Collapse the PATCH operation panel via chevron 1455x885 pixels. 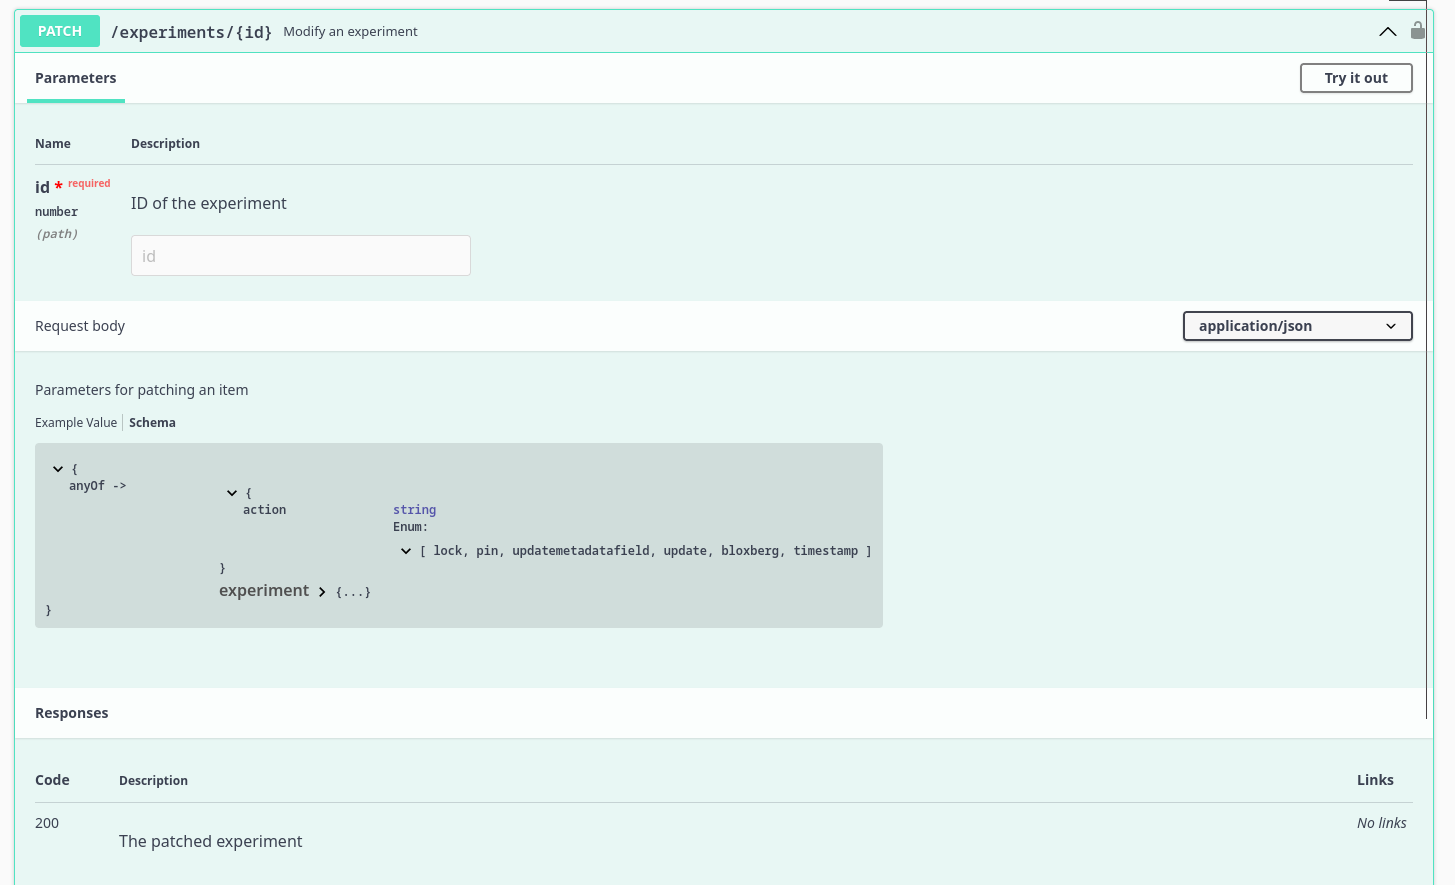click(1388, 31)
